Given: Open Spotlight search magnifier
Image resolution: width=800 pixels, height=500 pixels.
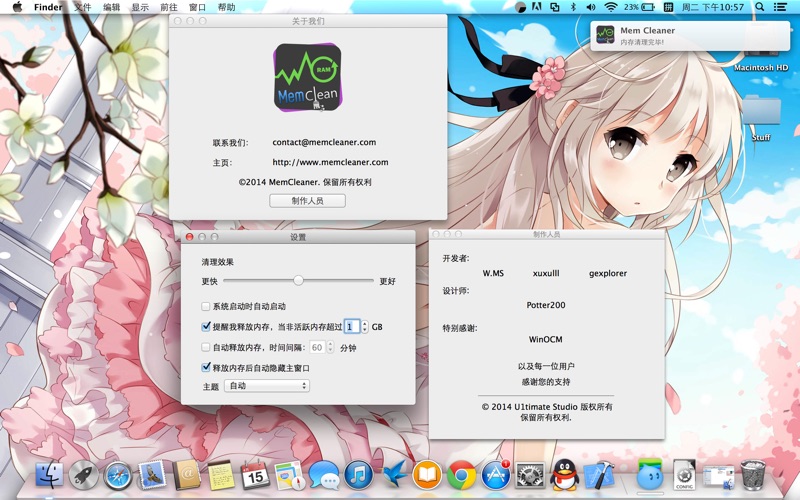Looking at the screenshot, I should coord(760,7).
